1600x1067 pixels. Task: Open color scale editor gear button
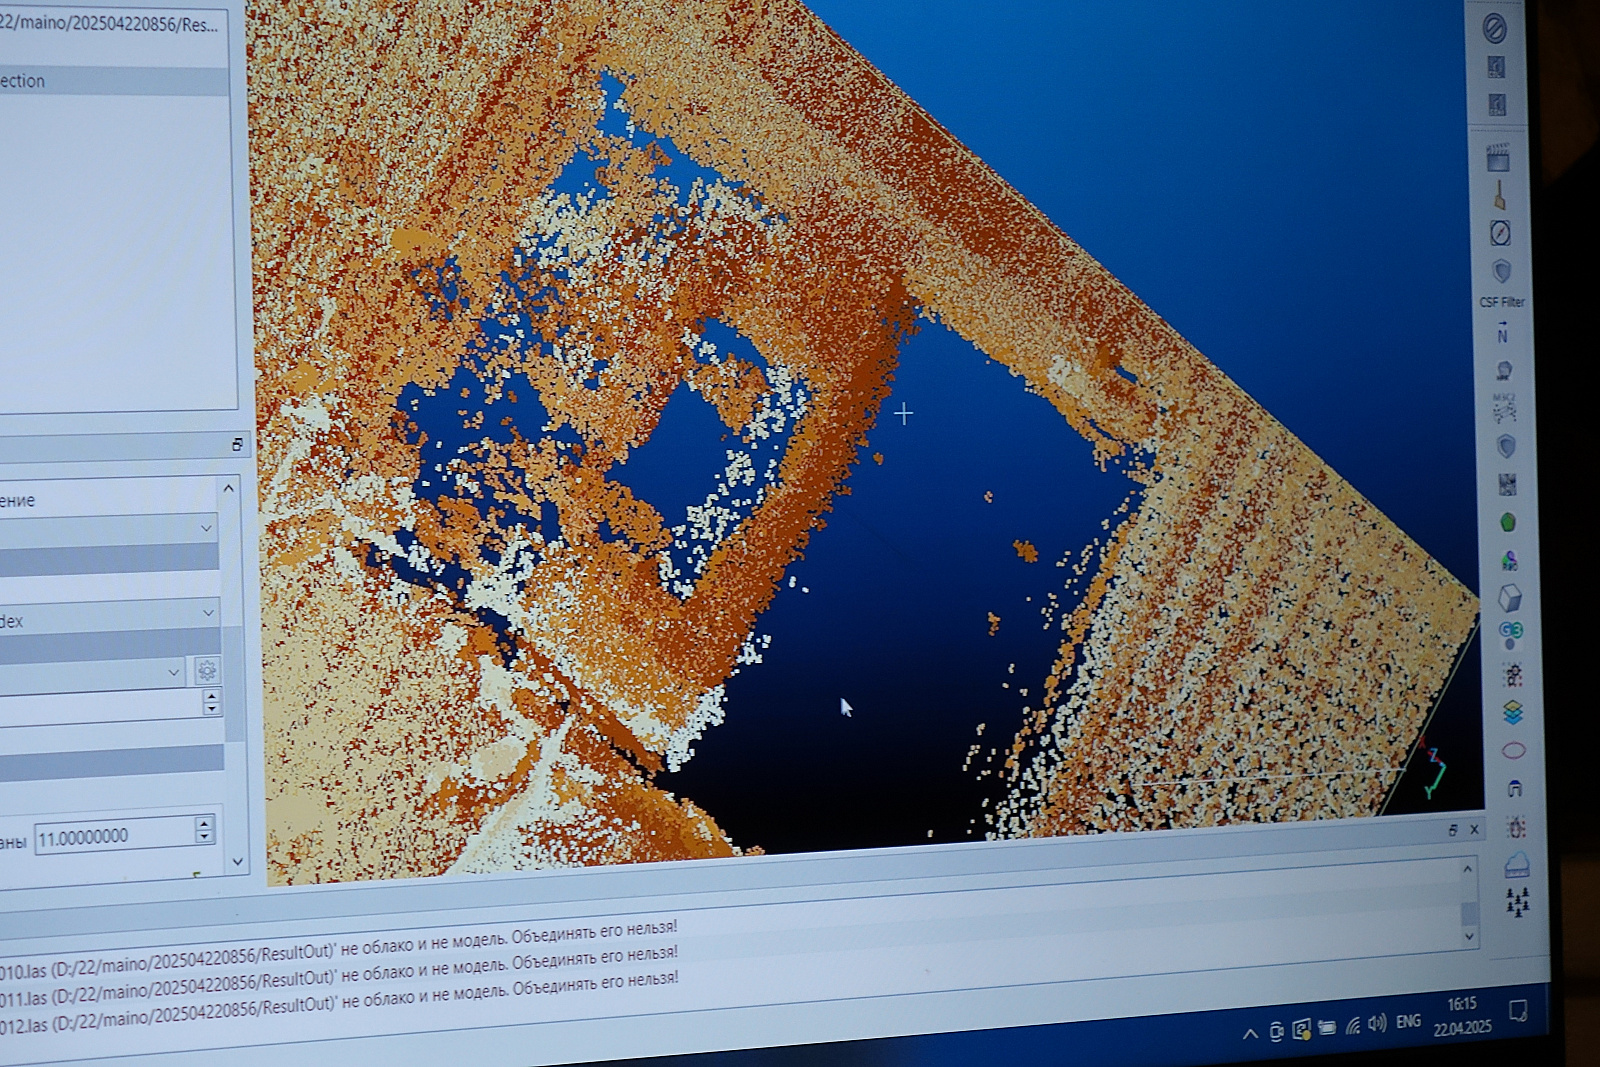coord(207,670)
